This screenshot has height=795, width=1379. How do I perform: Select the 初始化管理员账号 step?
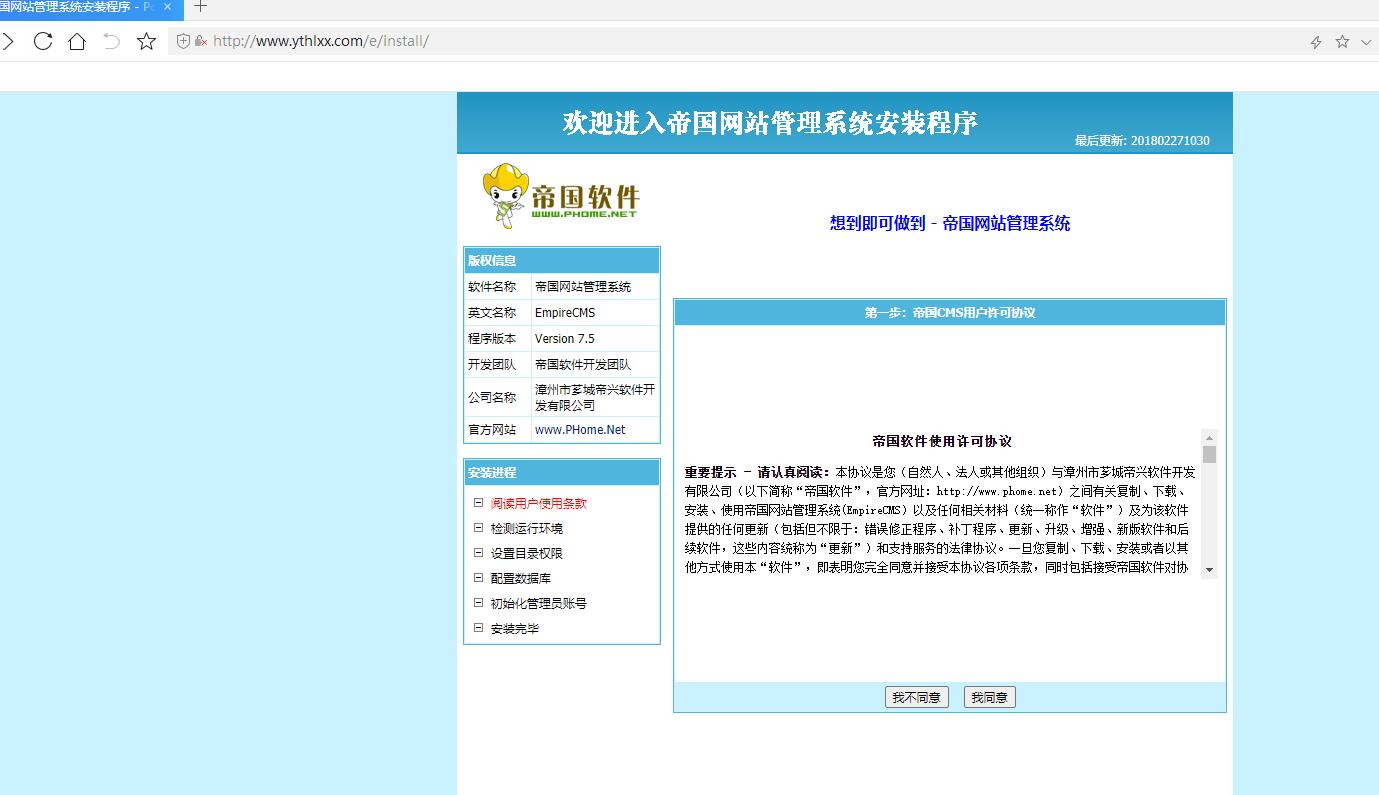538,604
